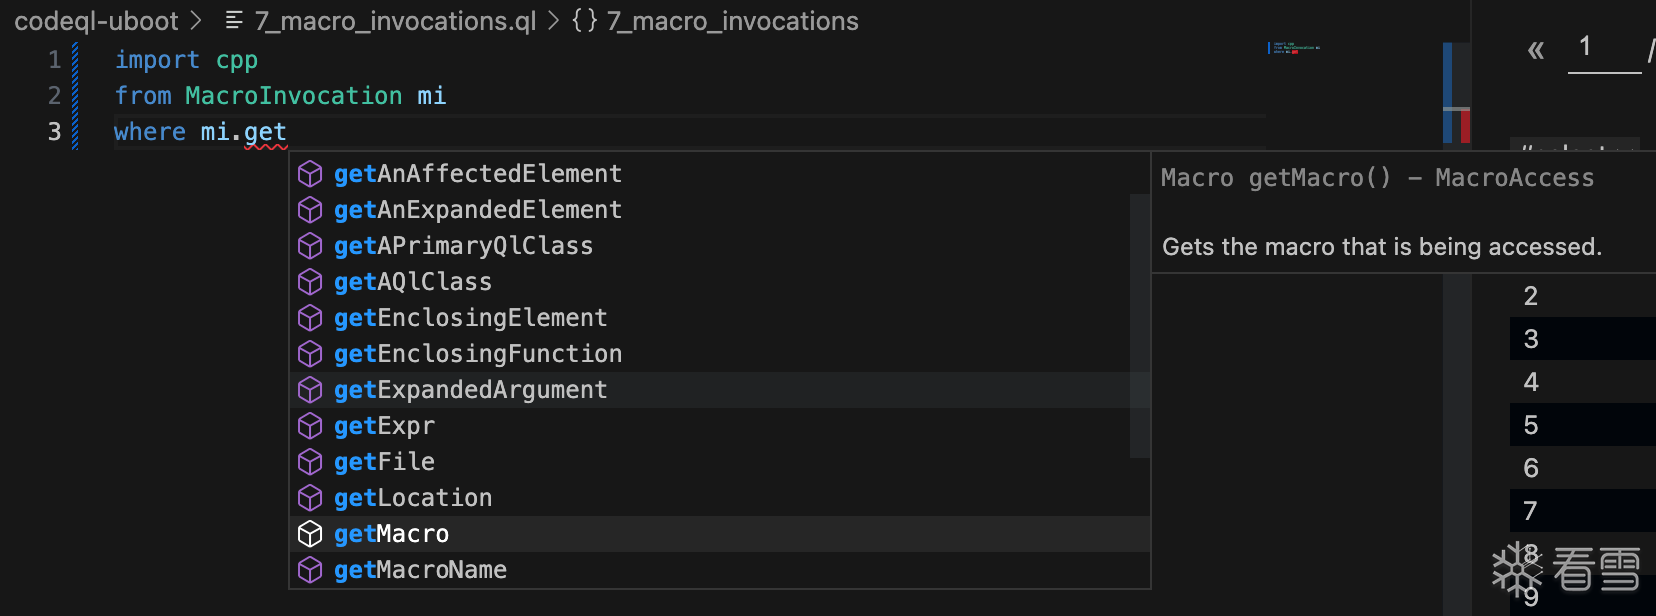Click the cube icon beside getAnAffectedElement
The image size is (1656, 616).
point(310,174)
